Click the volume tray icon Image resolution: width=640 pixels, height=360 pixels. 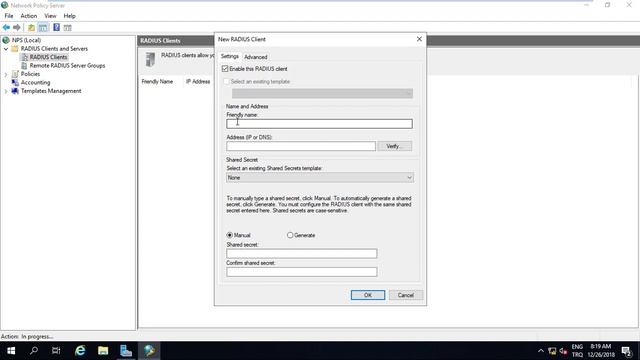coord(564,351)
